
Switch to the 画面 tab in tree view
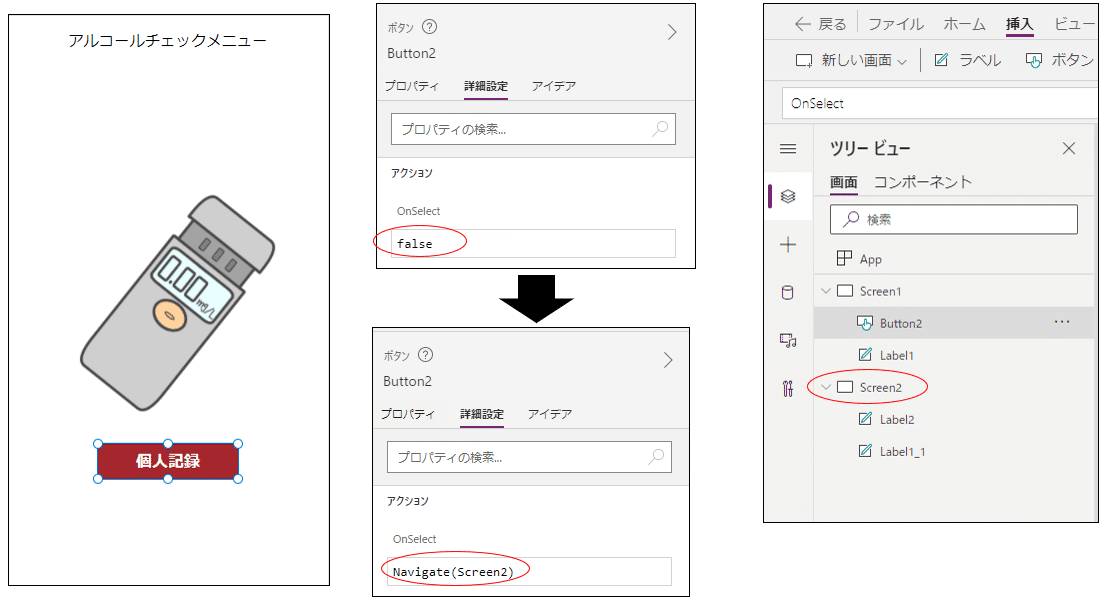tap(844, 182)
